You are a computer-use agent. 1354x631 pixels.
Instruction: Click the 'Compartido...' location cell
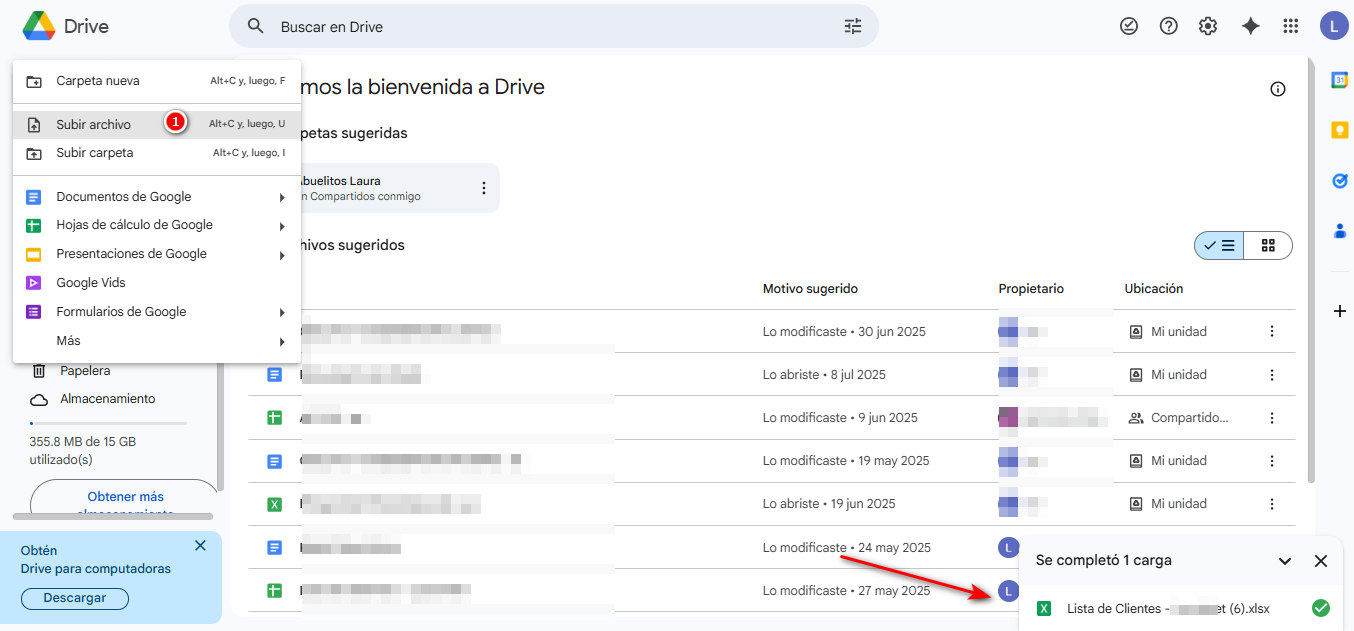(x=1178, y=418)
